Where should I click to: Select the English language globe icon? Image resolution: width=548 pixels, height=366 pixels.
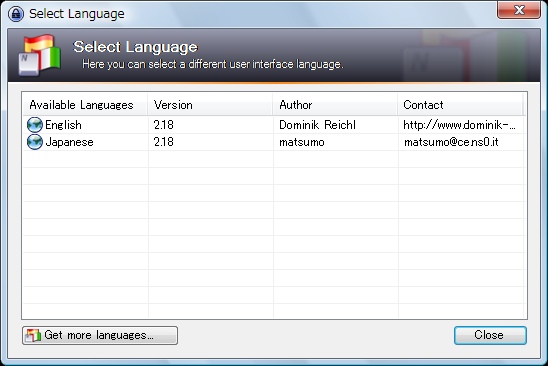[x=35, y=125]
